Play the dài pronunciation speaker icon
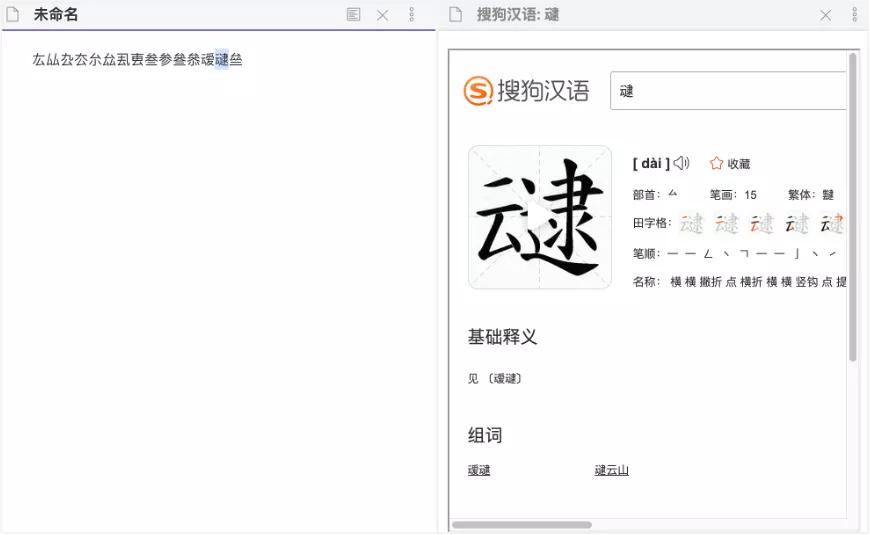 [681, 163]
